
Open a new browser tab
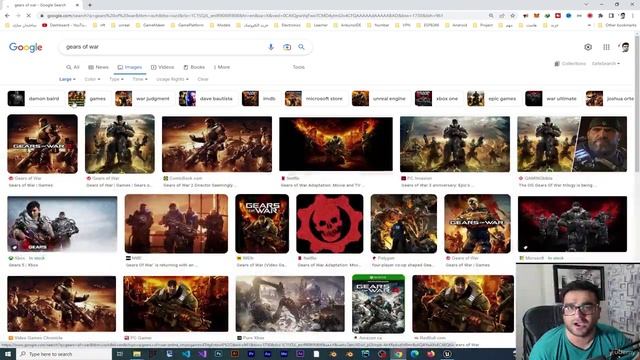(90, 5)
